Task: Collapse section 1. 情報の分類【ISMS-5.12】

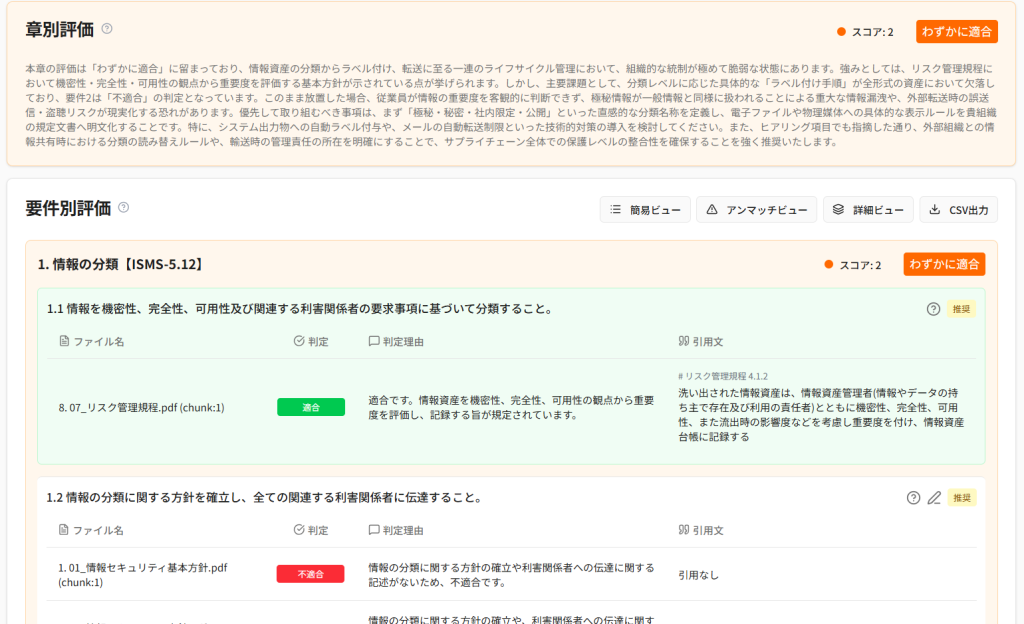Action: (x=121, y=265)
